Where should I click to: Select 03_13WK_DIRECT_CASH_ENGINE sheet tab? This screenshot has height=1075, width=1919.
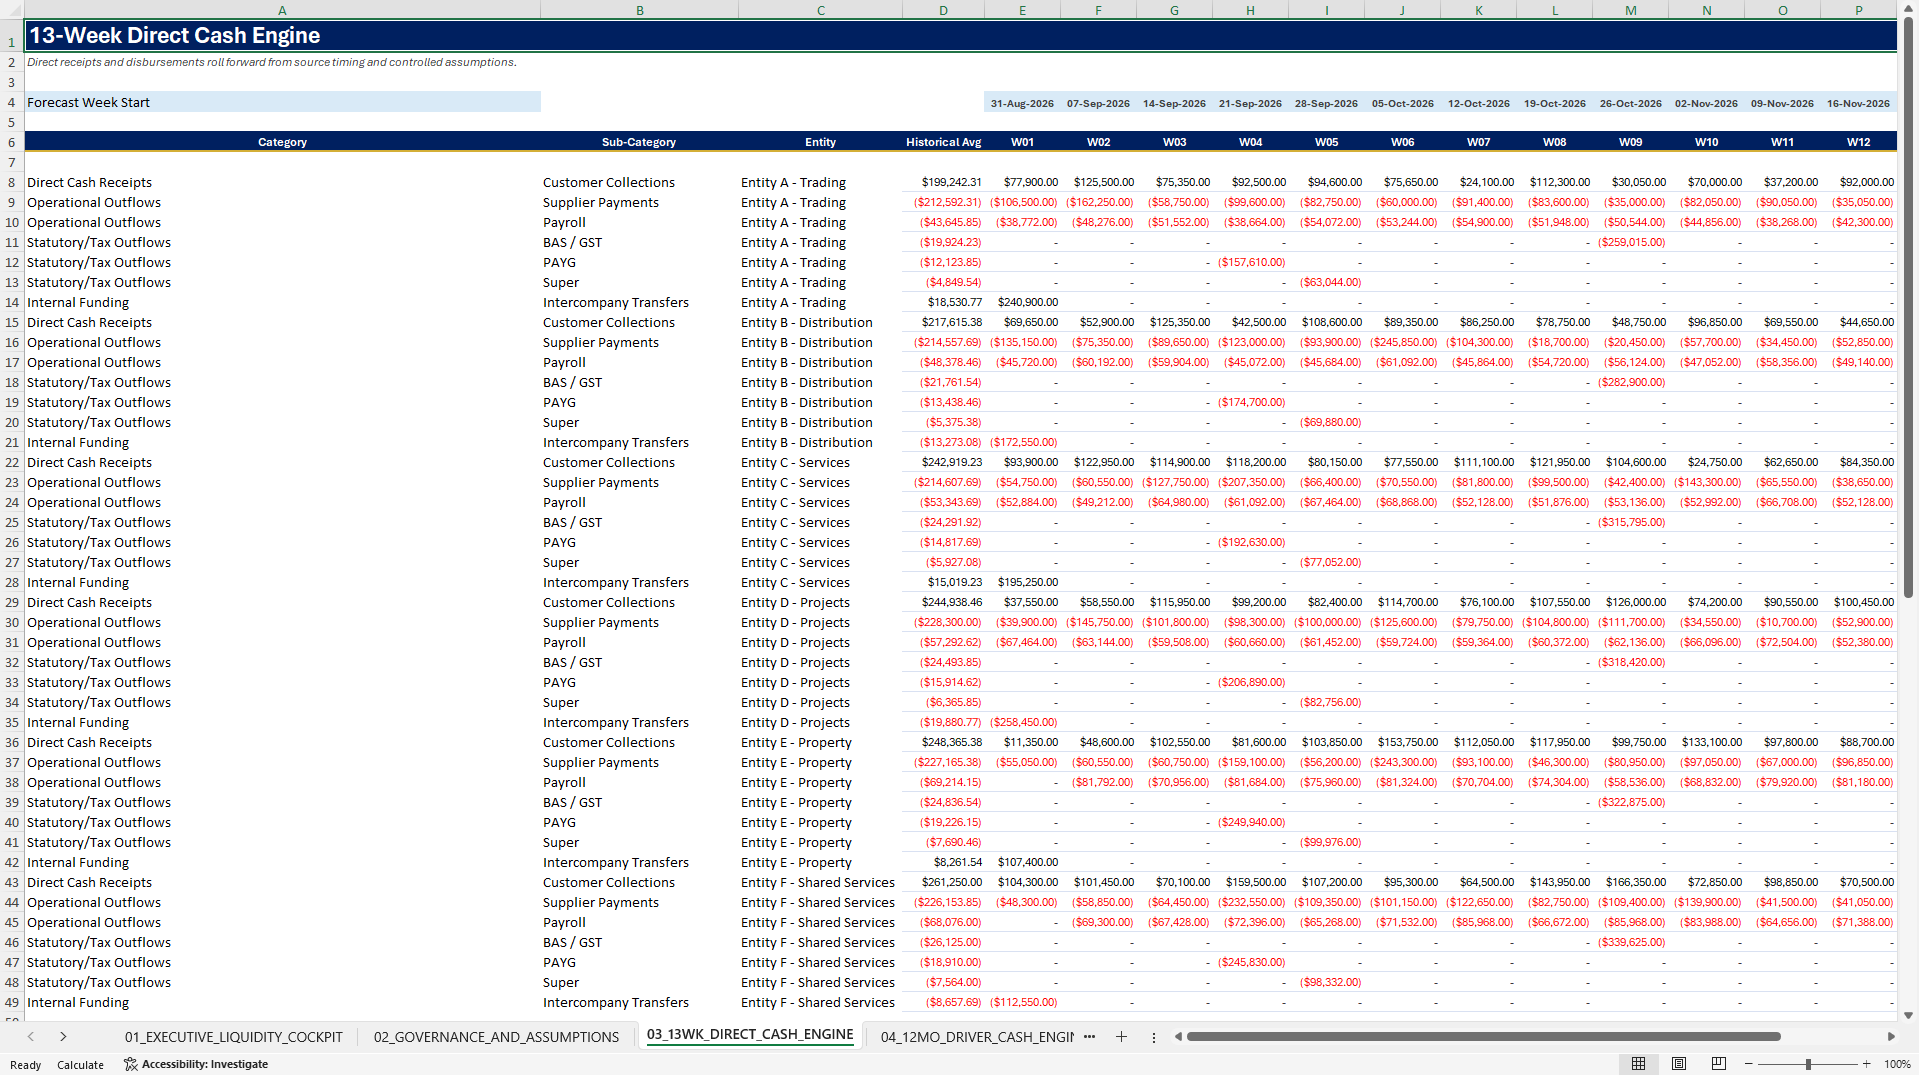pos(750,1035)
